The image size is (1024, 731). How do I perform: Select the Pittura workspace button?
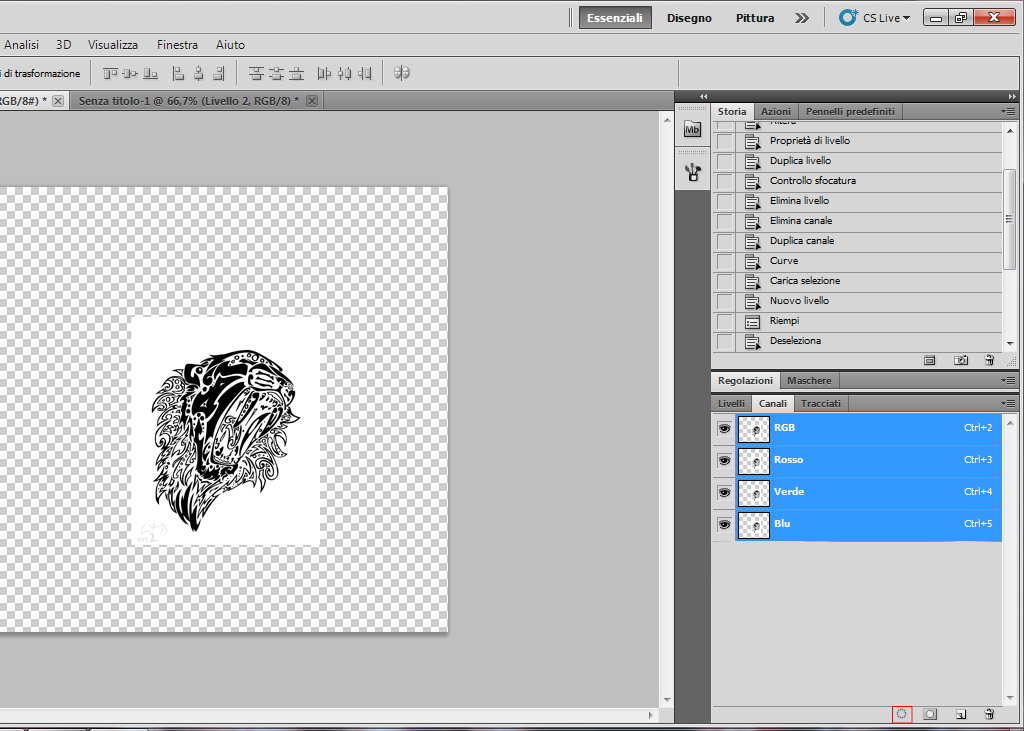click(755, 18)
